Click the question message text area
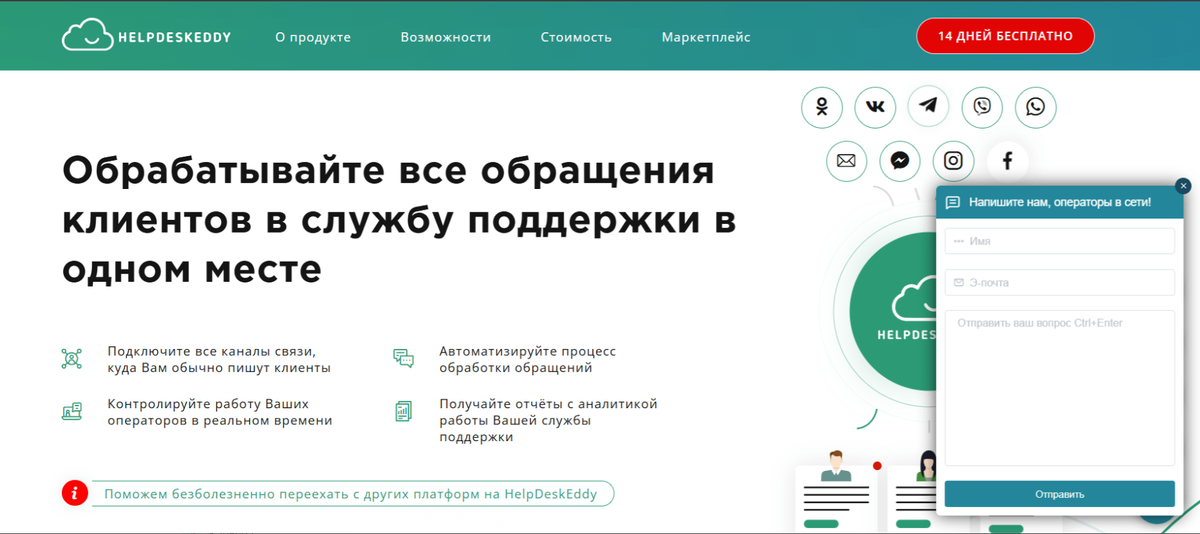 click(1060, 388)
